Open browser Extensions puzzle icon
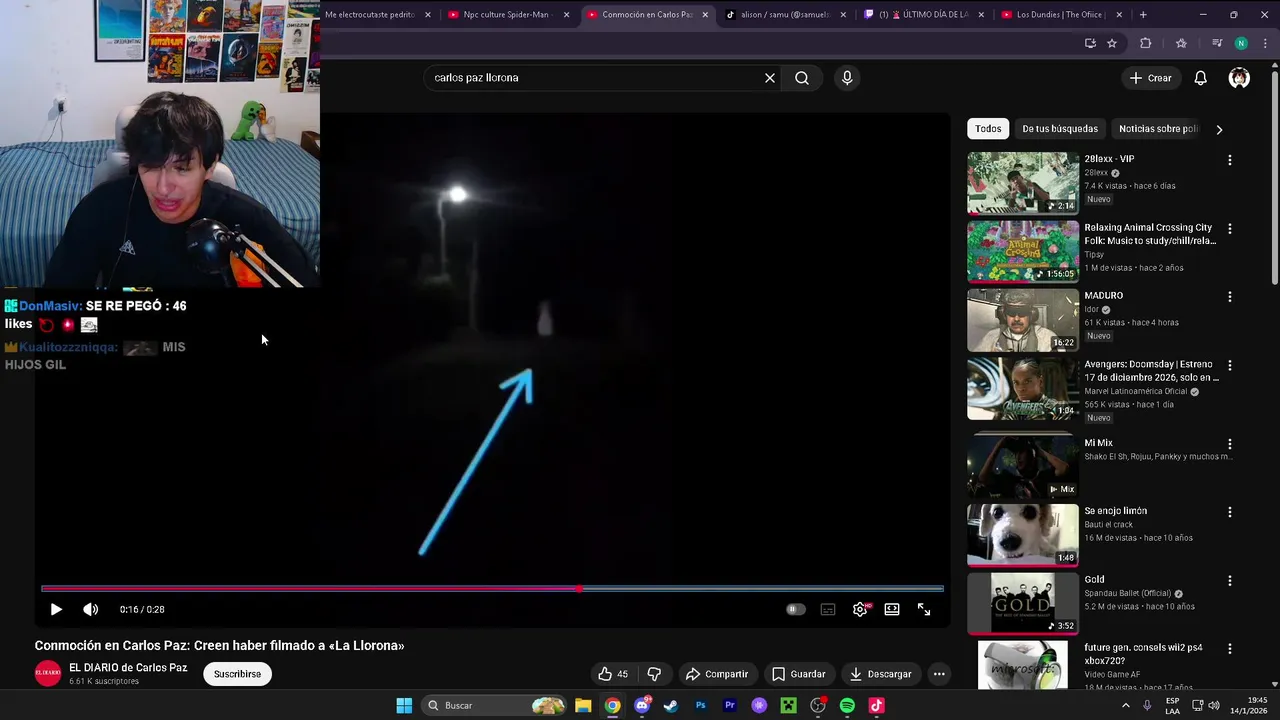 point(1146,43)
